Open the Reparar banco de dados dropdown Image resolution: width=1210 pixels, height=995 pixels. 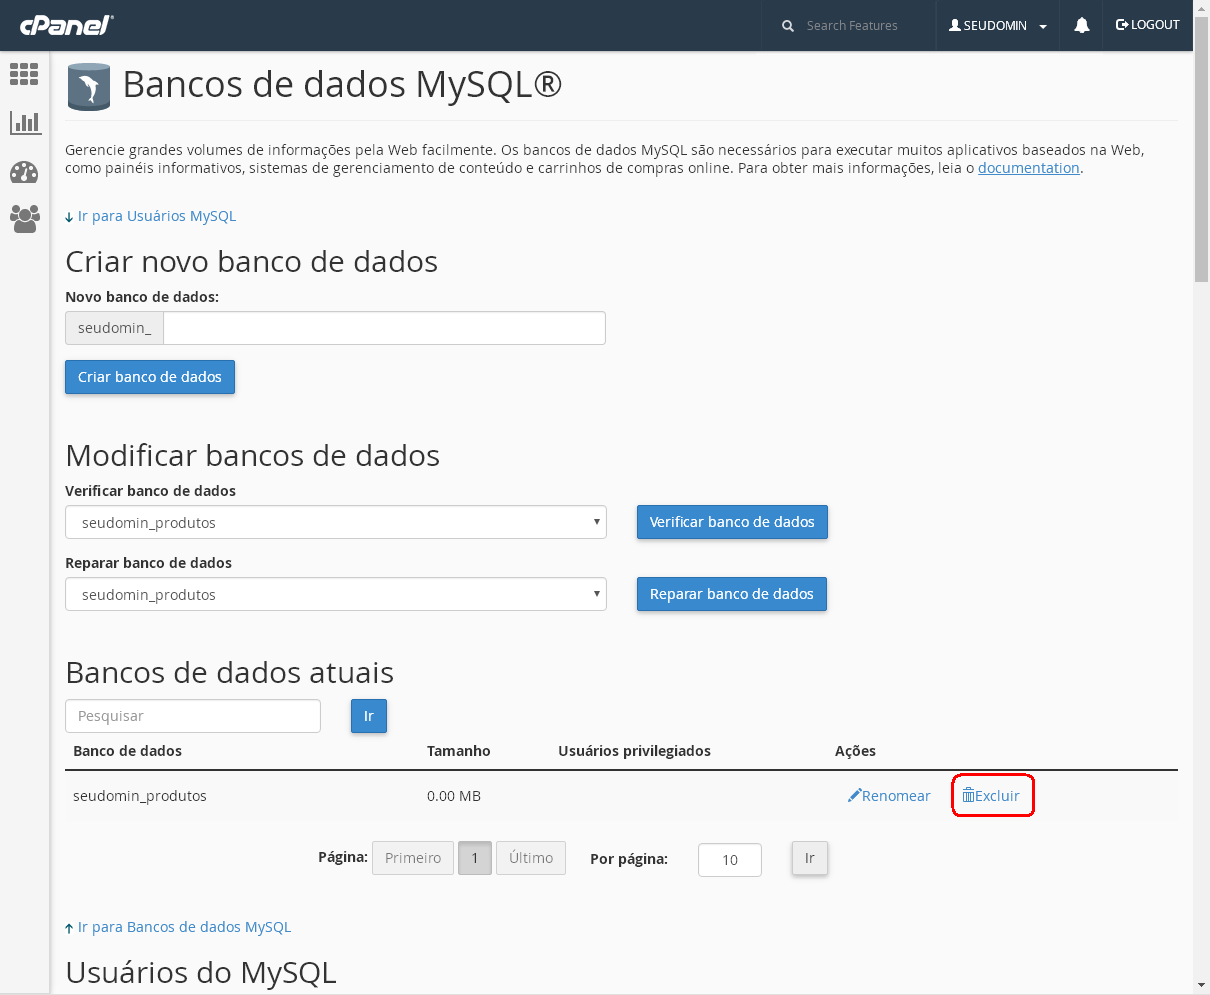pos(336,594)
